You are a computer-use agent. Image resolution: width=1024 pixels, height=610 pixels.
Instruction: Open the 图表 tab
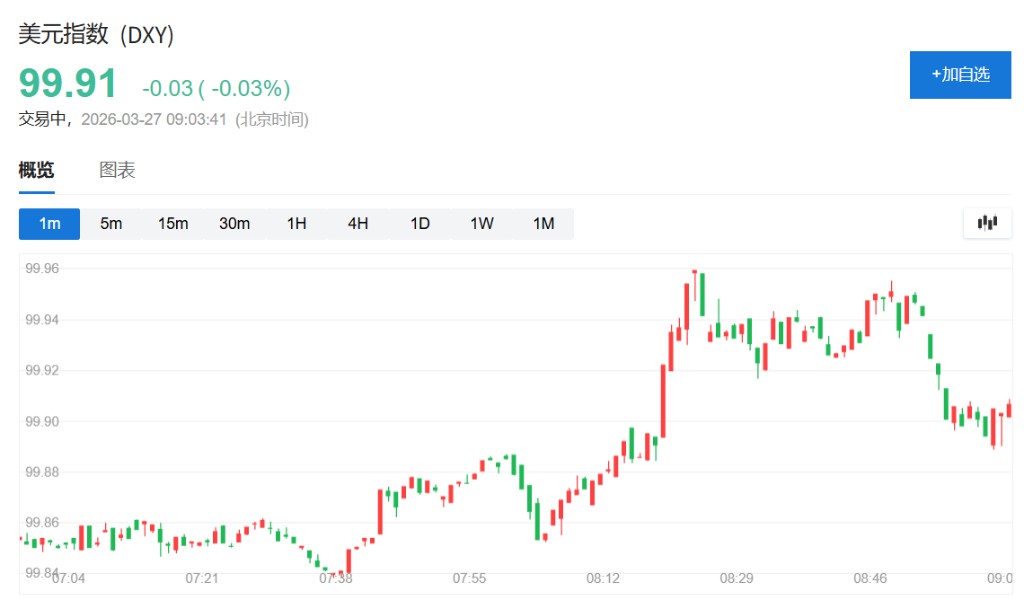point(117,170)
